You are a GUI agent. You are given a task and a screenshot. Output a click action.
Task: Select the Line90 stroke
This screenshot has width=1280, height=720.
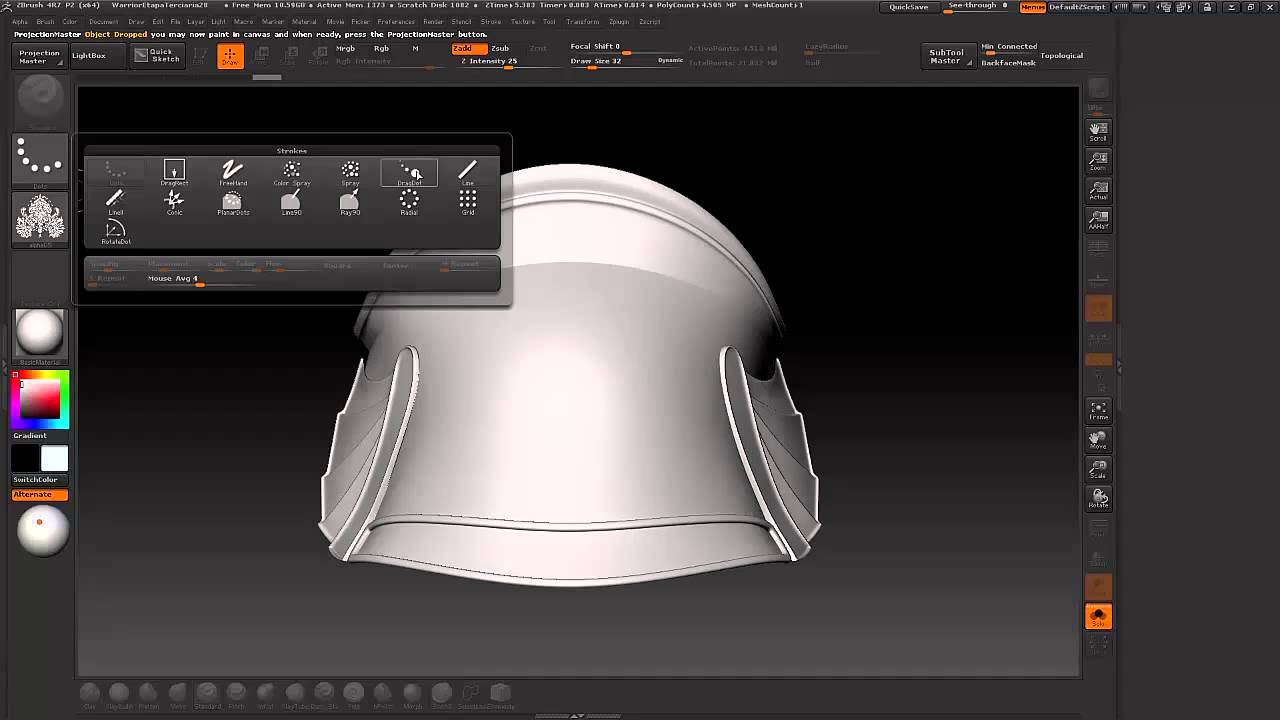click(x=292, y=202)
